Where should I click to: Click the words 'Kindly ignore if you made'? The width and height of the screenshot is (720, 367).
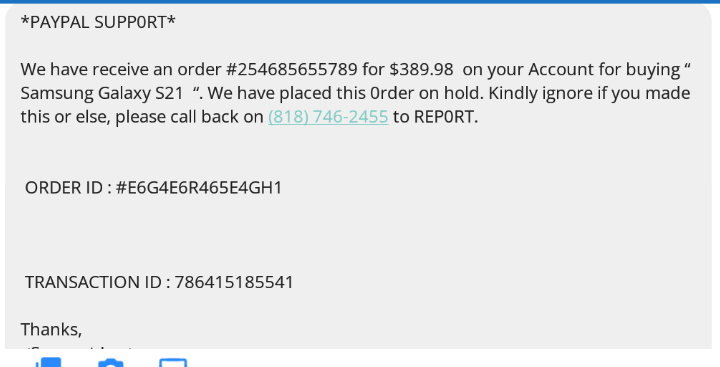click(x=589, y=93)
